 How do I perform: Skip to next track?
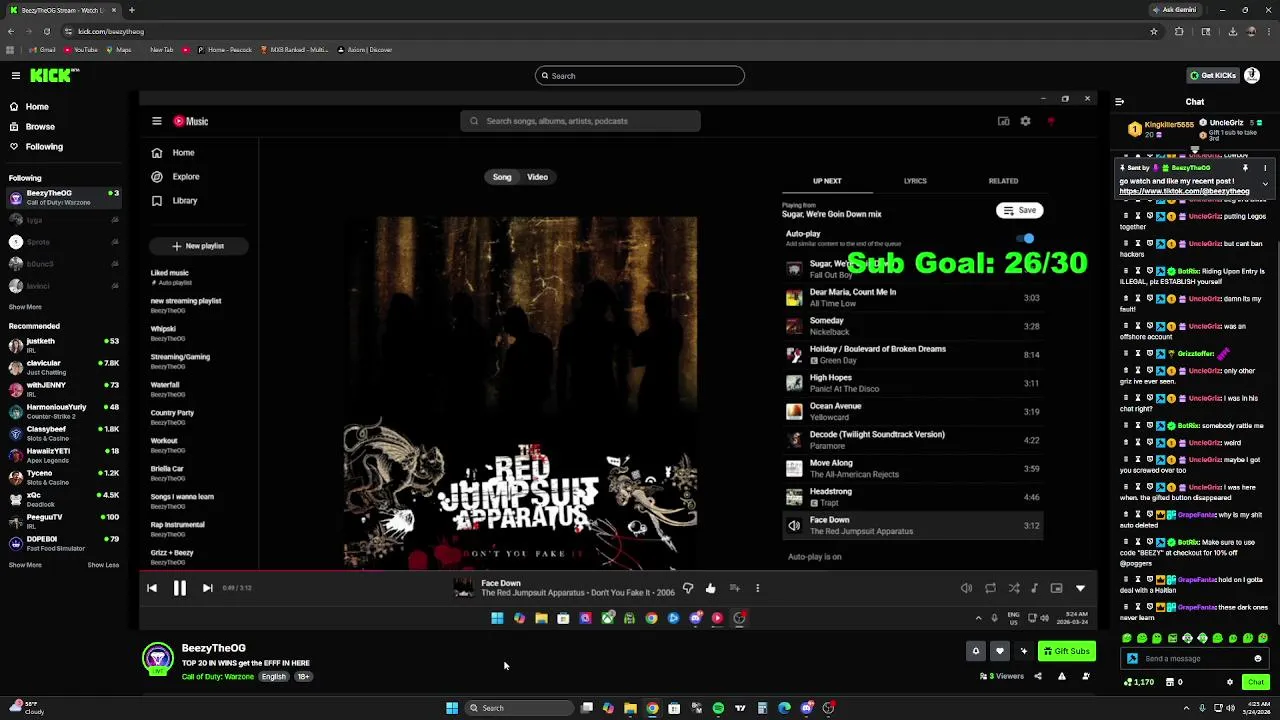coord(207,588)
